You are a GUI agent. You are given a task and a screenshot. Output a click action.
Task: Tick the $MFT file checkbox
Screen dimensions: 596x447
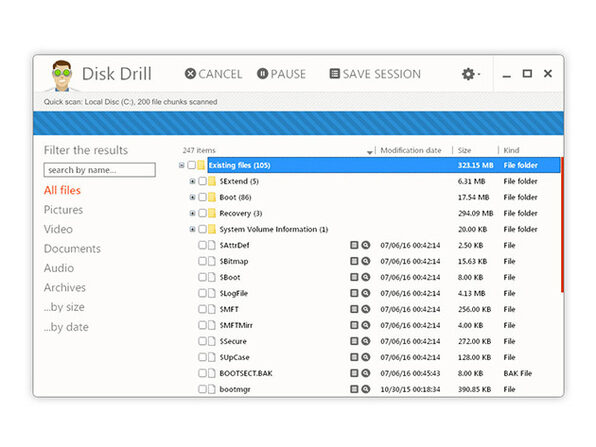(202, 309)
